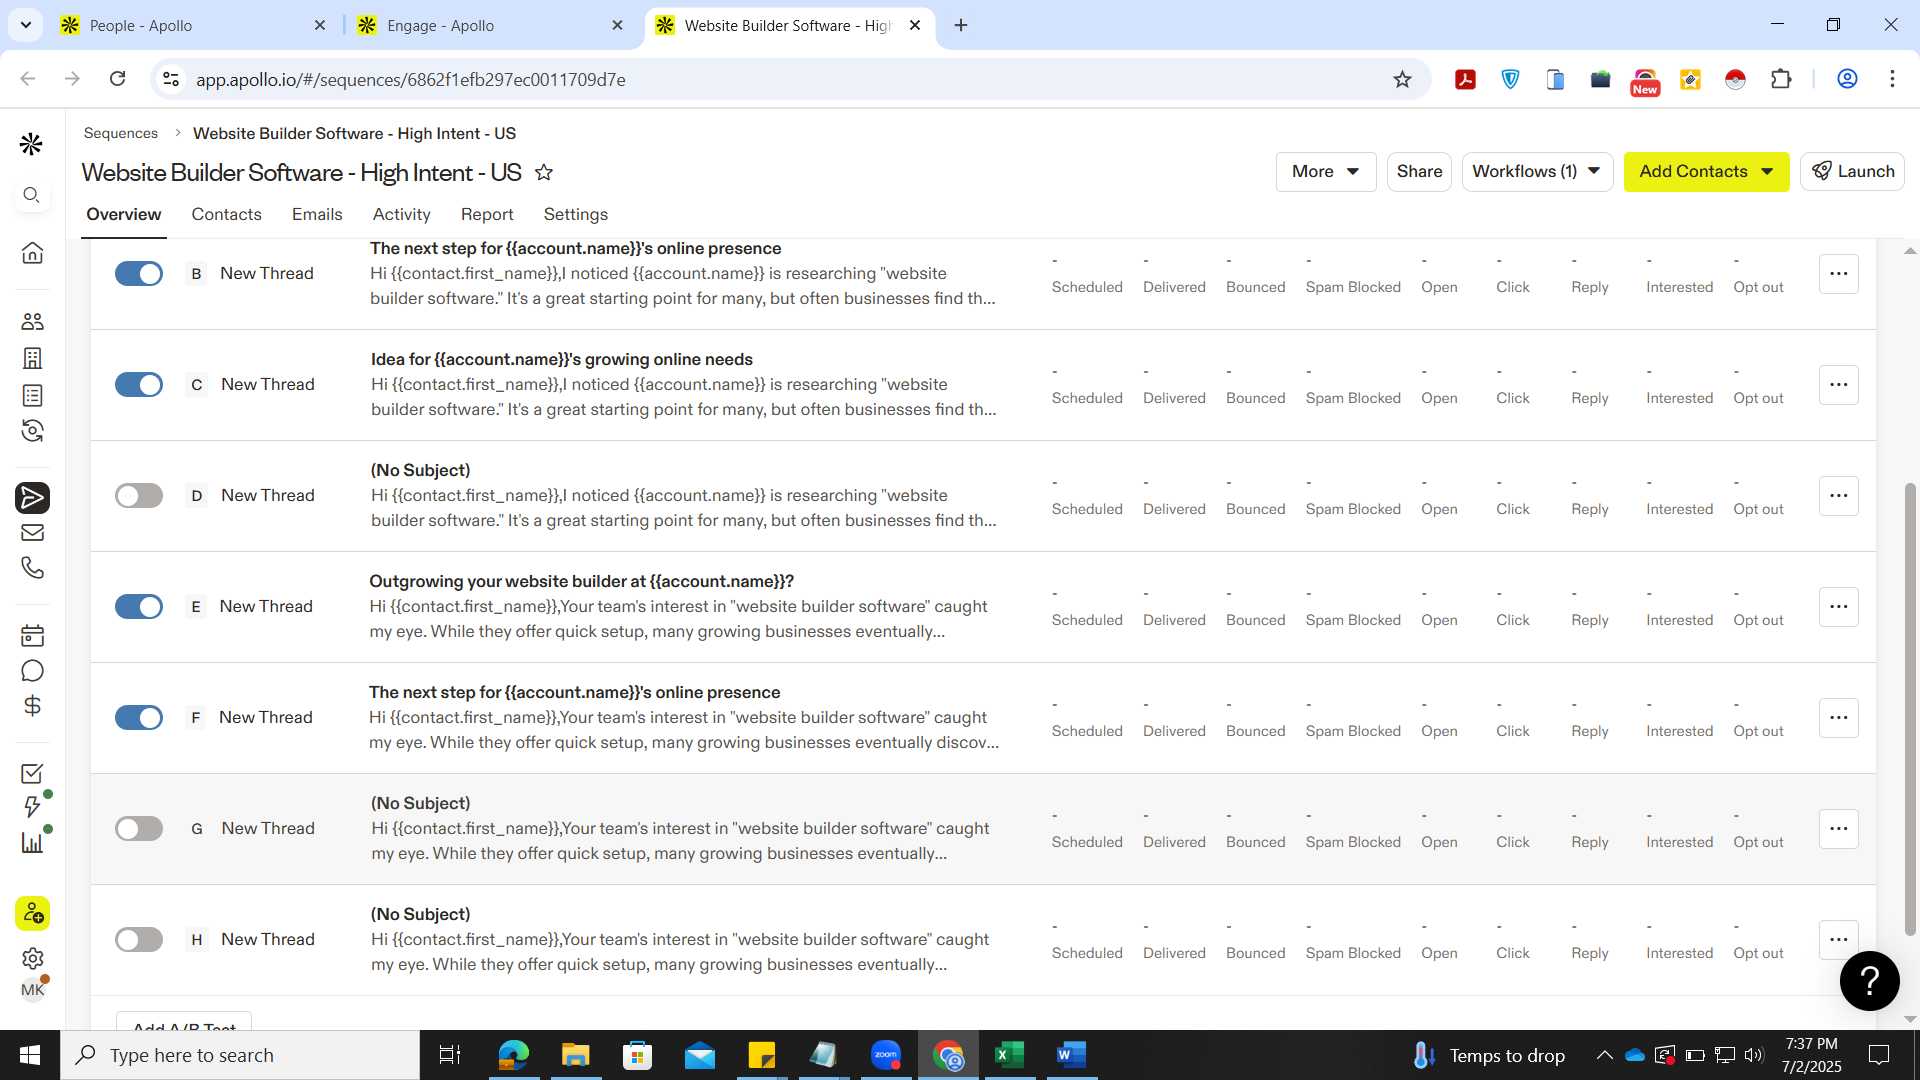Open Settings gear icon in sidebar
1920x1080 pixels.
[x=32, y=958]
